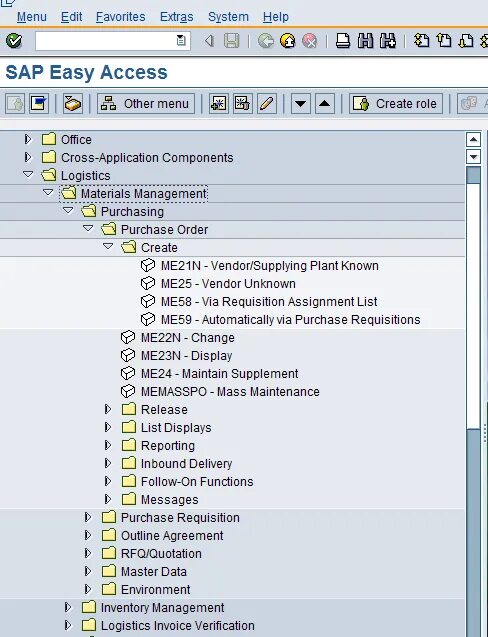488x637 pixels.
Task: Collapse the Create folder node
Action: pos(108,247)
